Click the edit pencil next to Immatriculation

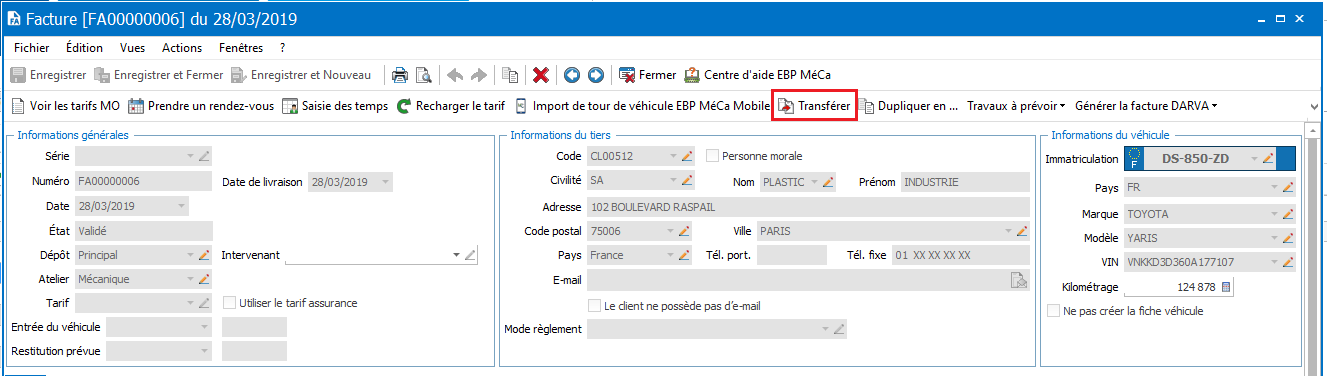tap(1268, 158)
